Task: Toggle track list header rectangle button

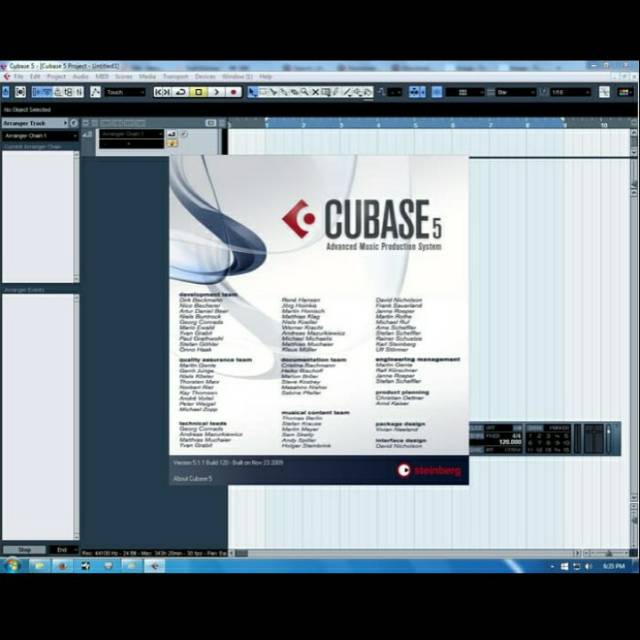Action: (211, 122)
